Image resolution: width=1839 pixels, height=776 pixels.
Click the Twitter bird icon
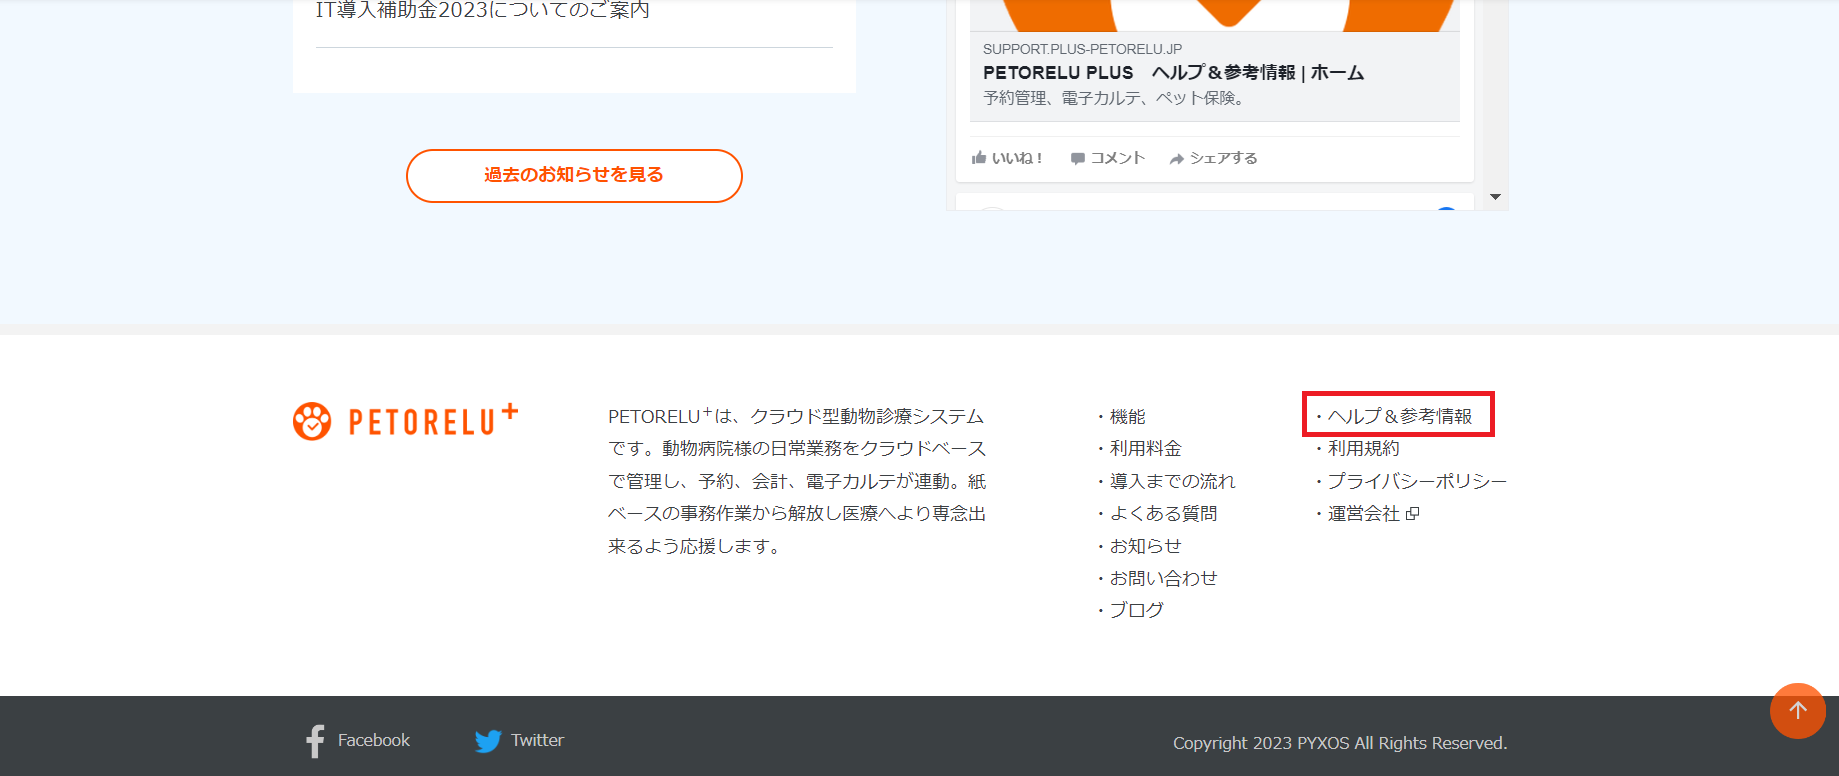pyautogui.click(x=488, y=741)
